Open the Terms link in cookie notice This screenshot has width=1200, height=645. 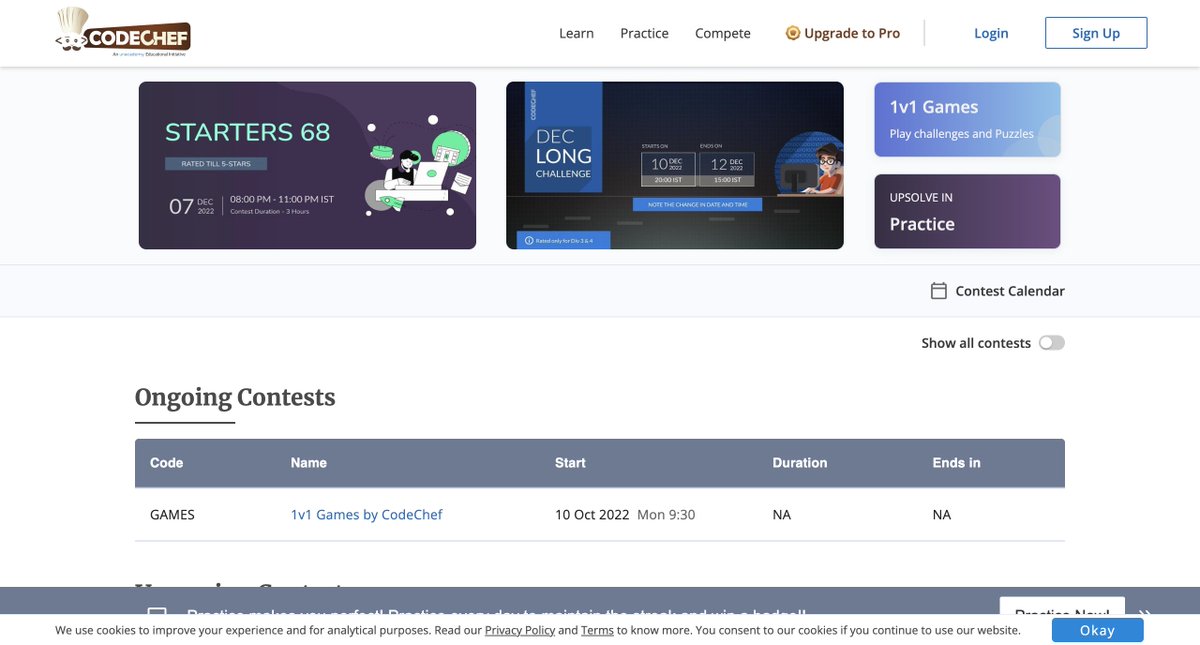click(597, 630)
